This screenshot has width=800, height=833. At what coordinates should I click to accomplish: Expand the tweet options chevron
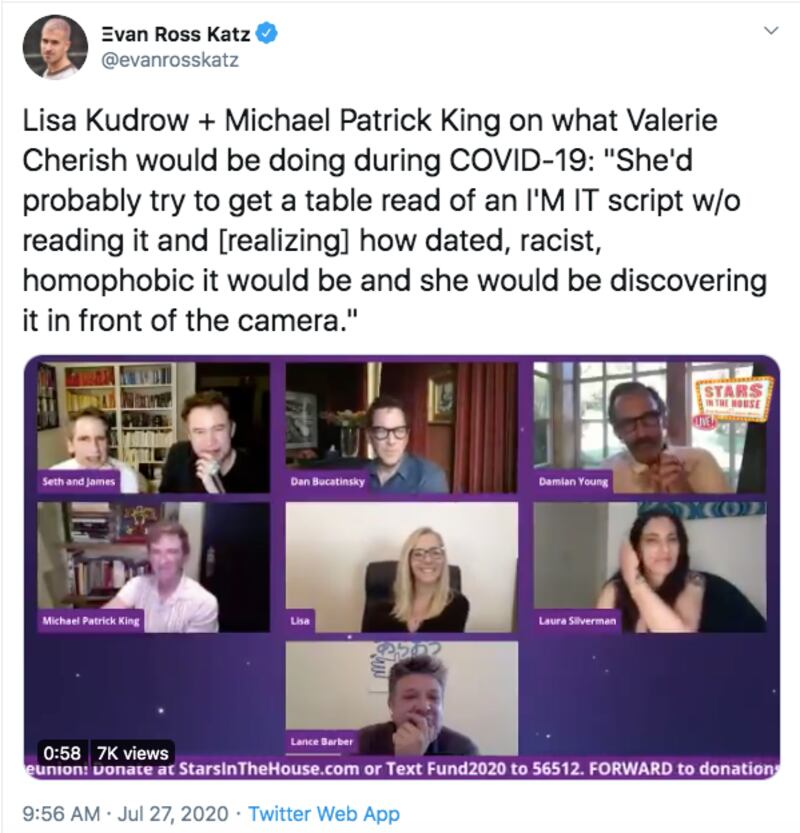tap(771, 30)
